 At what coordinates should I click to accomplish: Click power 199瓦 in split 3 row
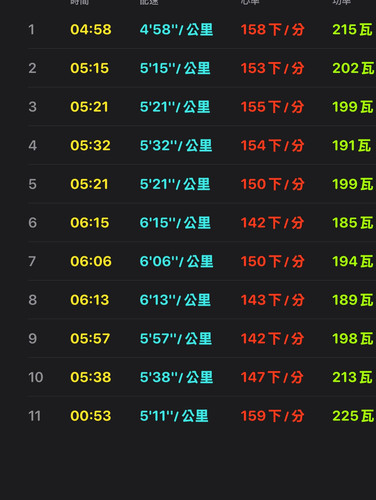pos(353,107)
